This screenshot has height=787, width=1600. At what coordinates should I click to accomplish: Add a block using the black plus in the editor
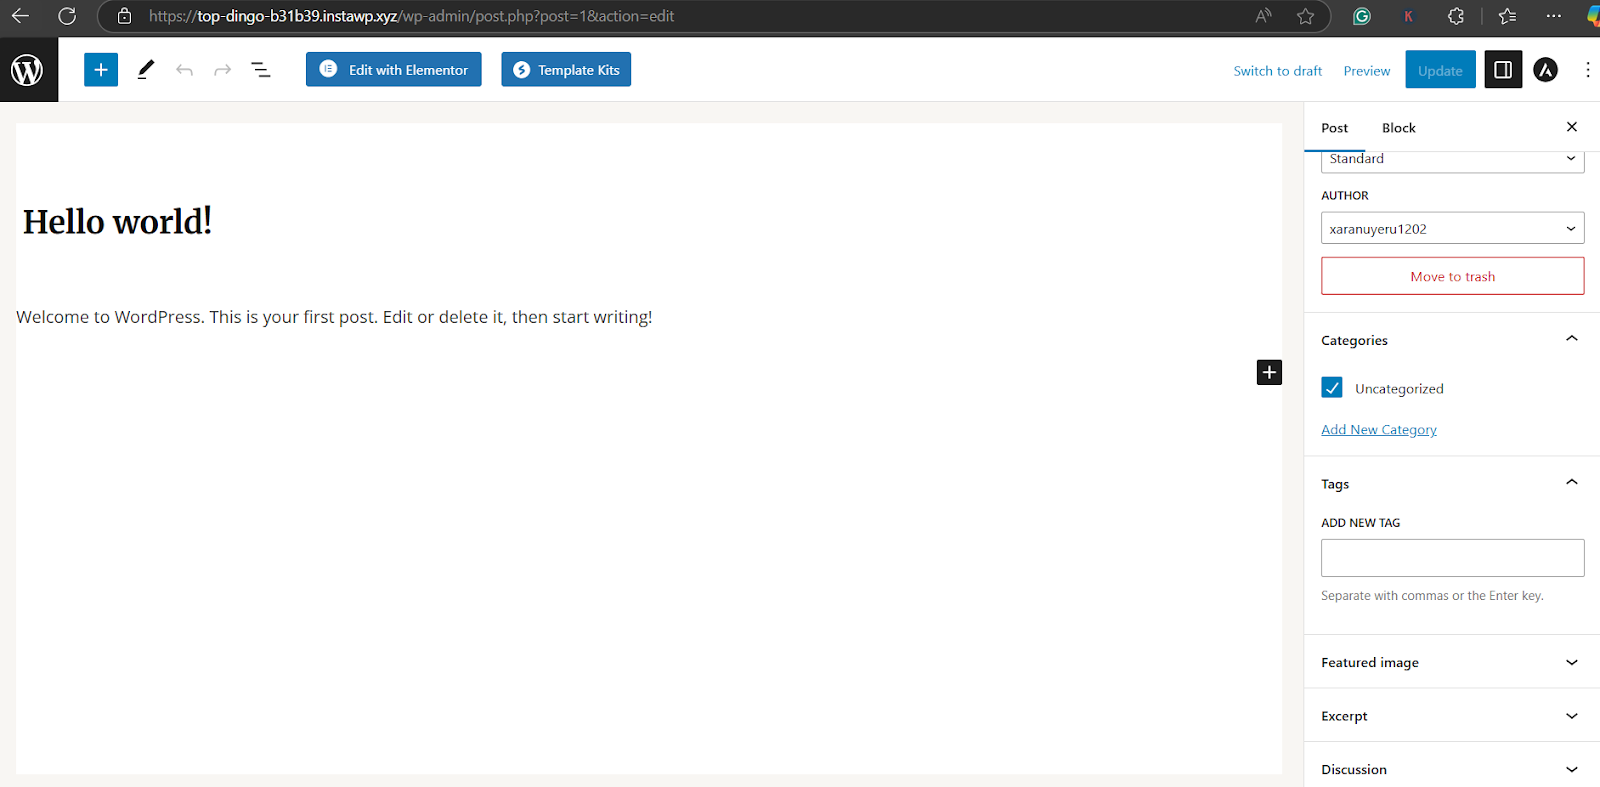point(1269,372)
